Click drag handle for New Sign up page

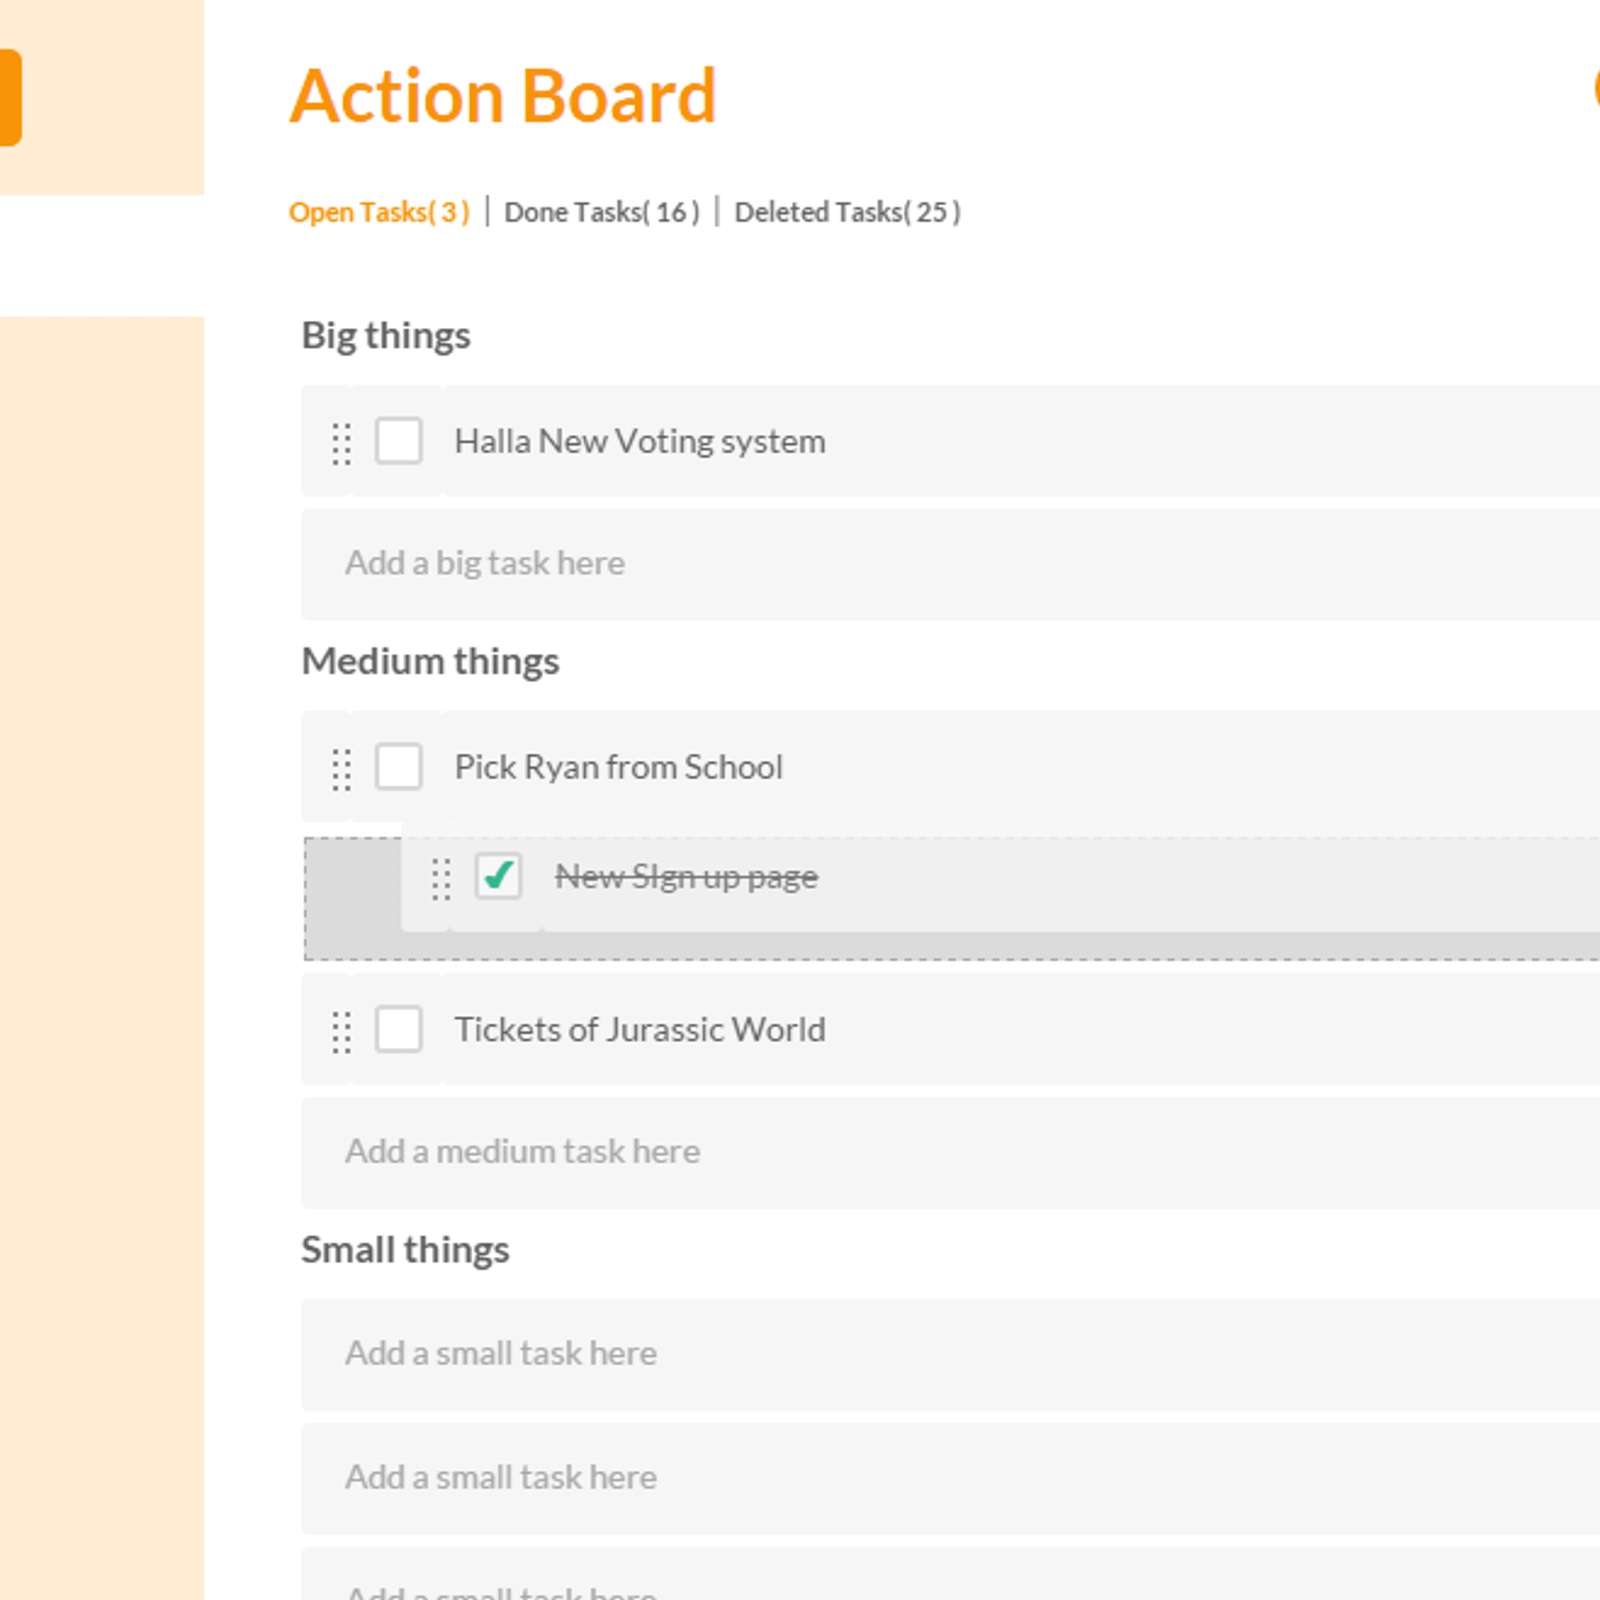(x=441, y=879)
